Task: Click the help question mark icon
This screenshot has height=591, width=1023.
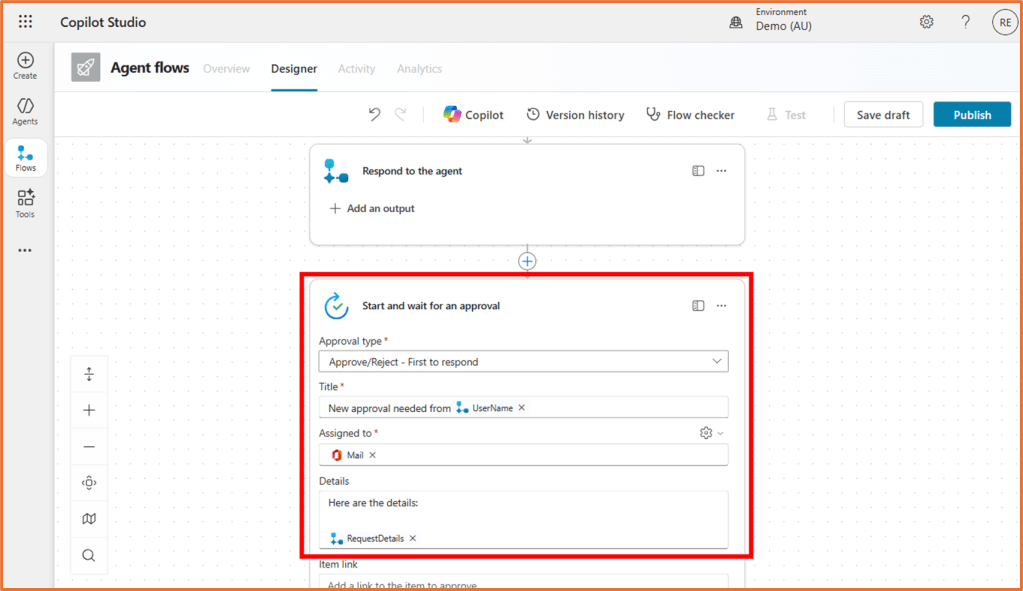Action: pos(965,22)
